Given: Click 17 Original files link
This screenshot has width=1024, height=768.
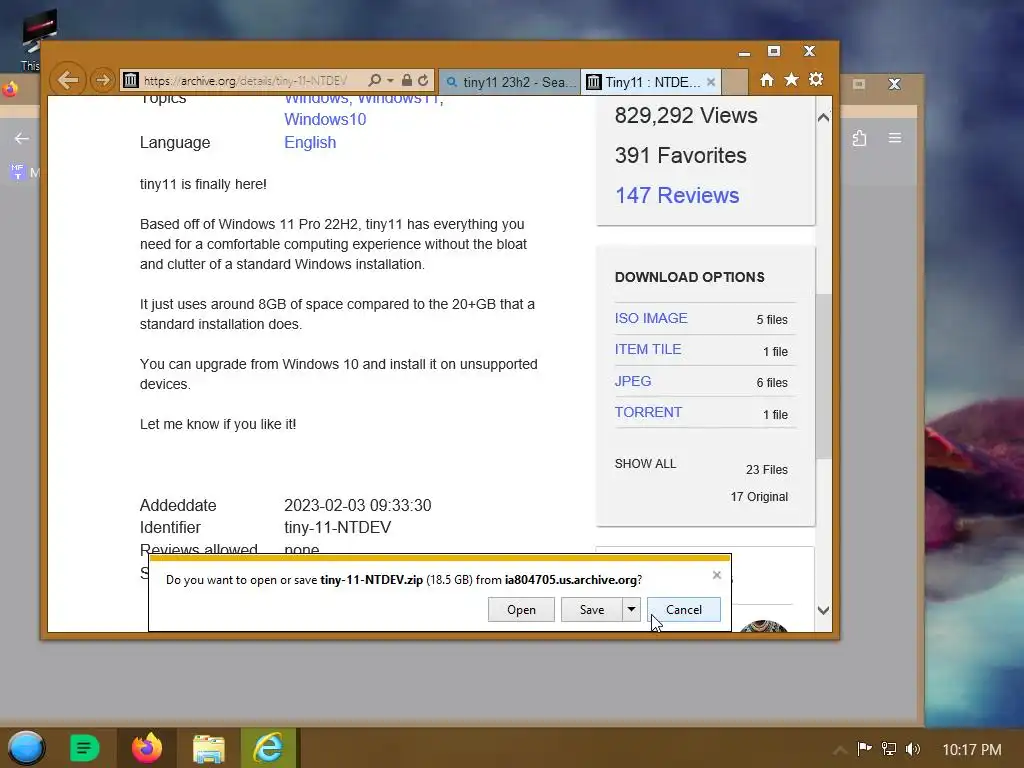Looking at the screenshot, I should click(759, 497).
